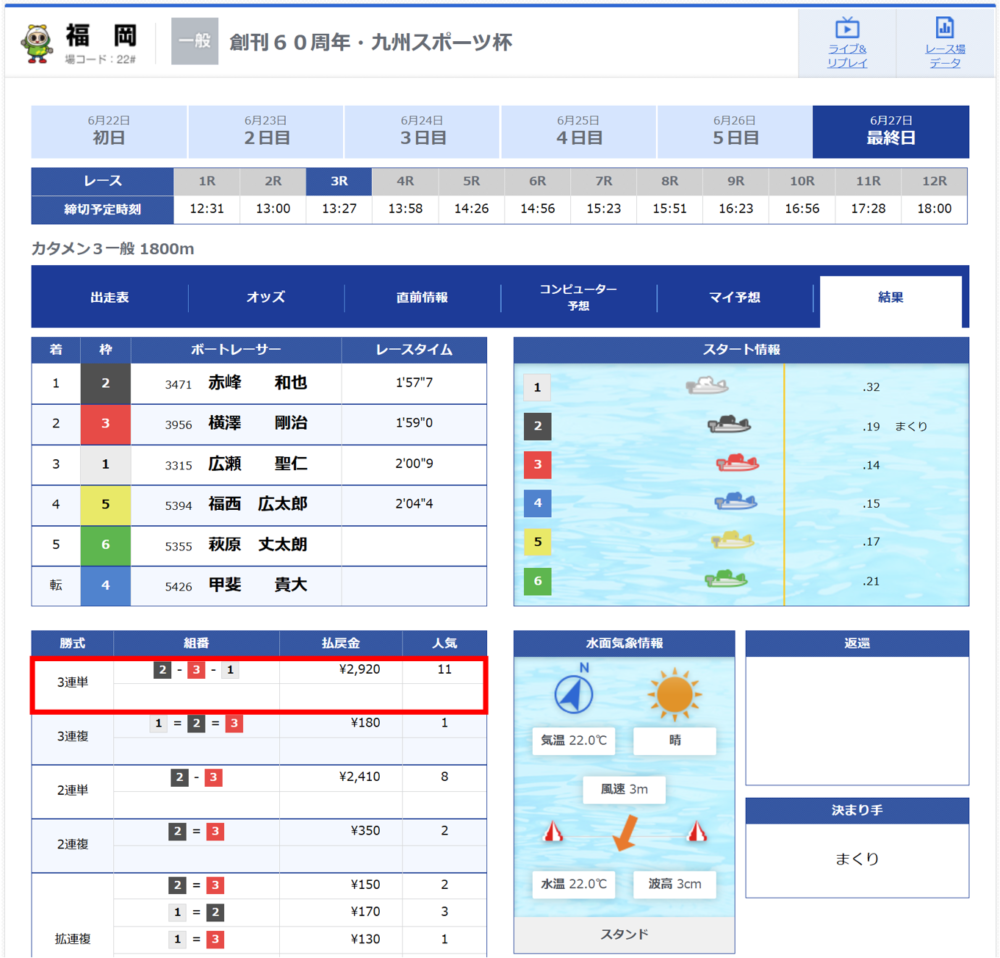
Task: Select race 1R in race list
Action: click(207, 196)
